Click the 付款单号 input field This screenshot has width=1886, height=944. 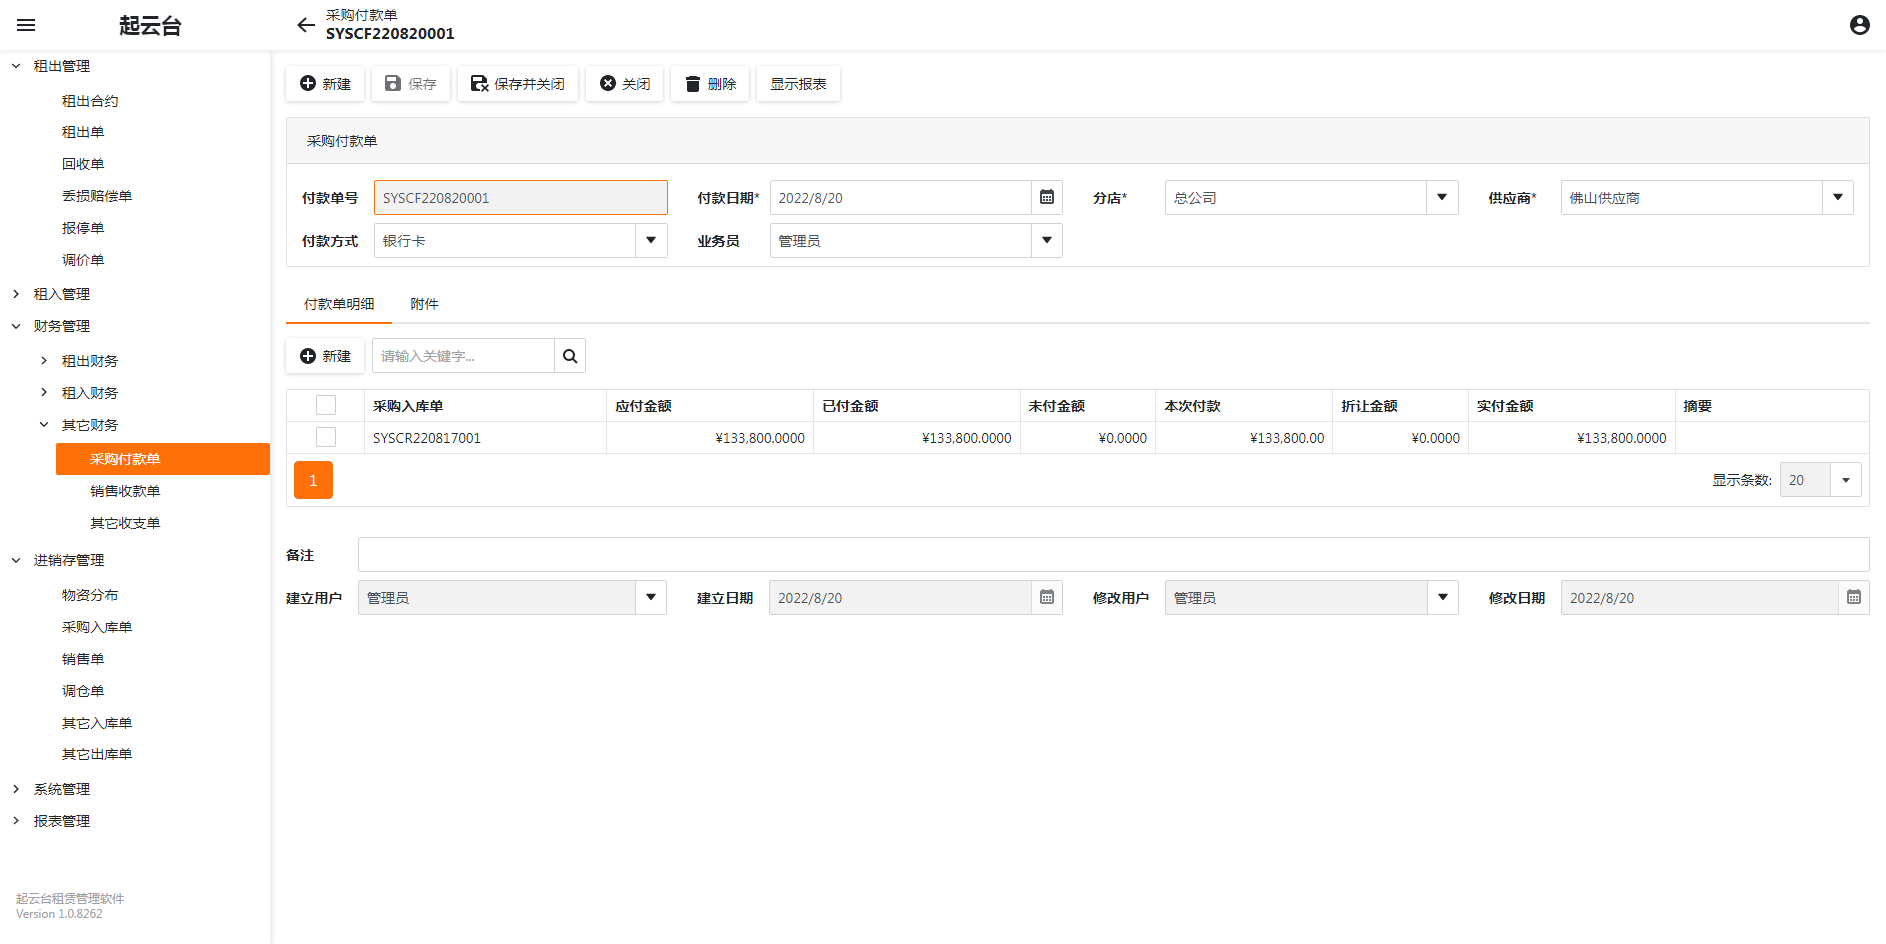tap(521, 198)
